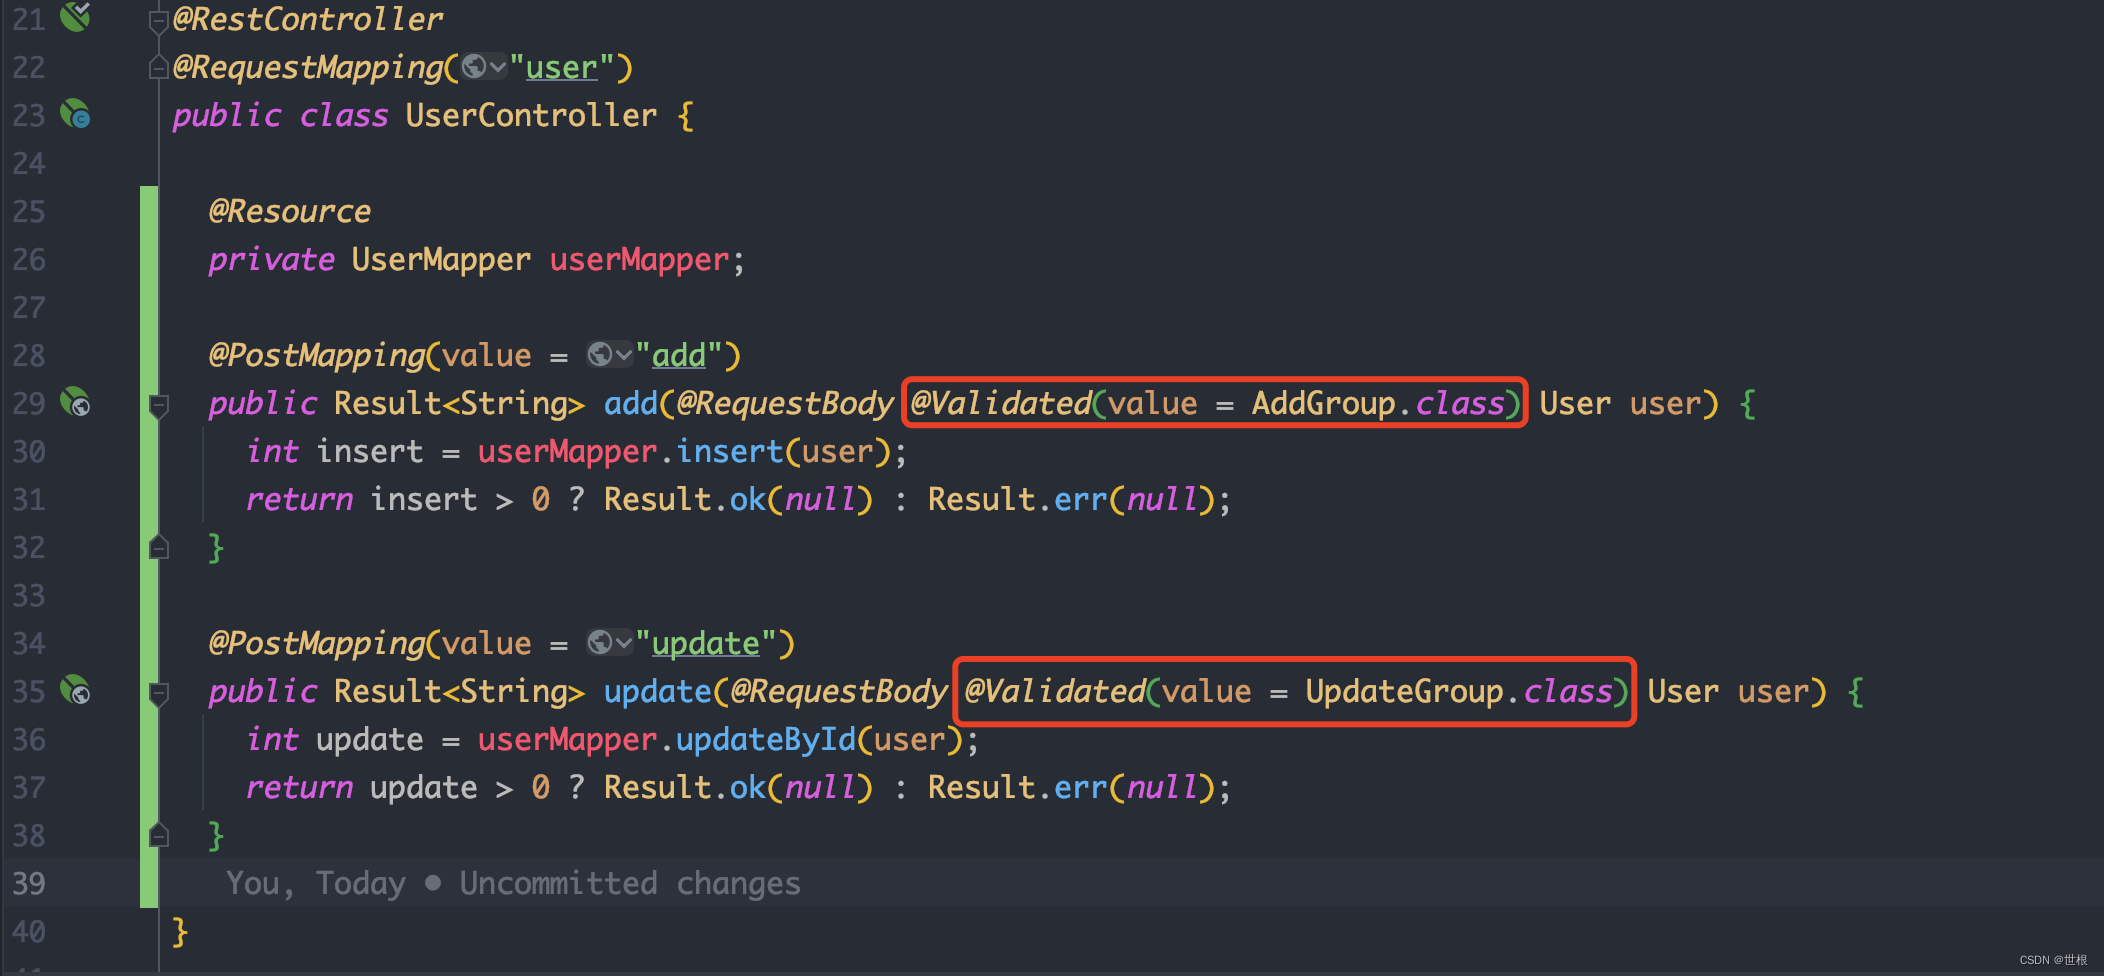This screenshot has height=976, width=2104.
Task: Open the globe URL icon before "update"
Action: click(x=600, y=643)
